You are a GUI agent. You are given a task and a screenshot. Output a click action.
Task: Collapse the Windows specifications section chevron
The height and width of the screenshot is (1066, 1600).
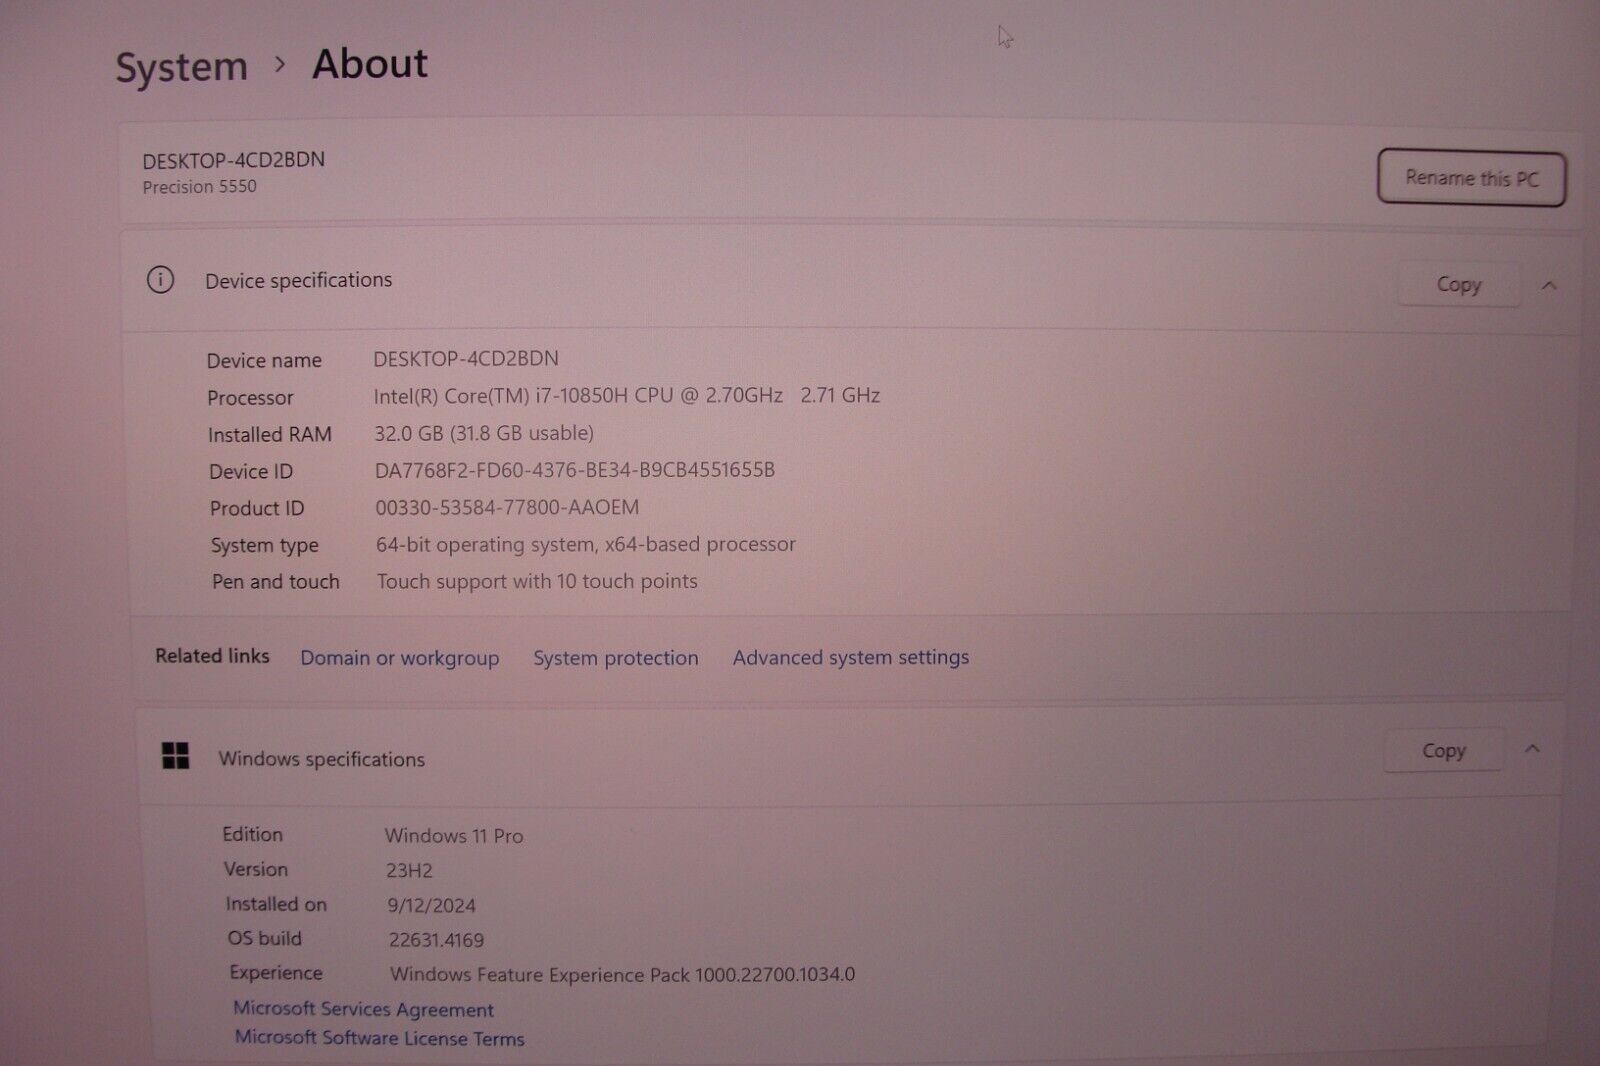coord(1532,749)
